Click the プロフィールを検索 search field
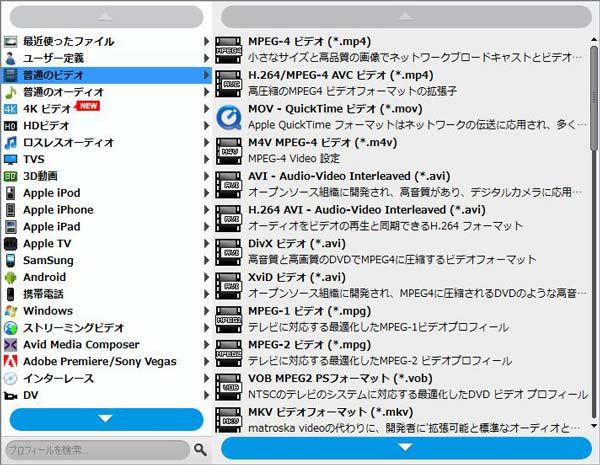 (98, 450)
